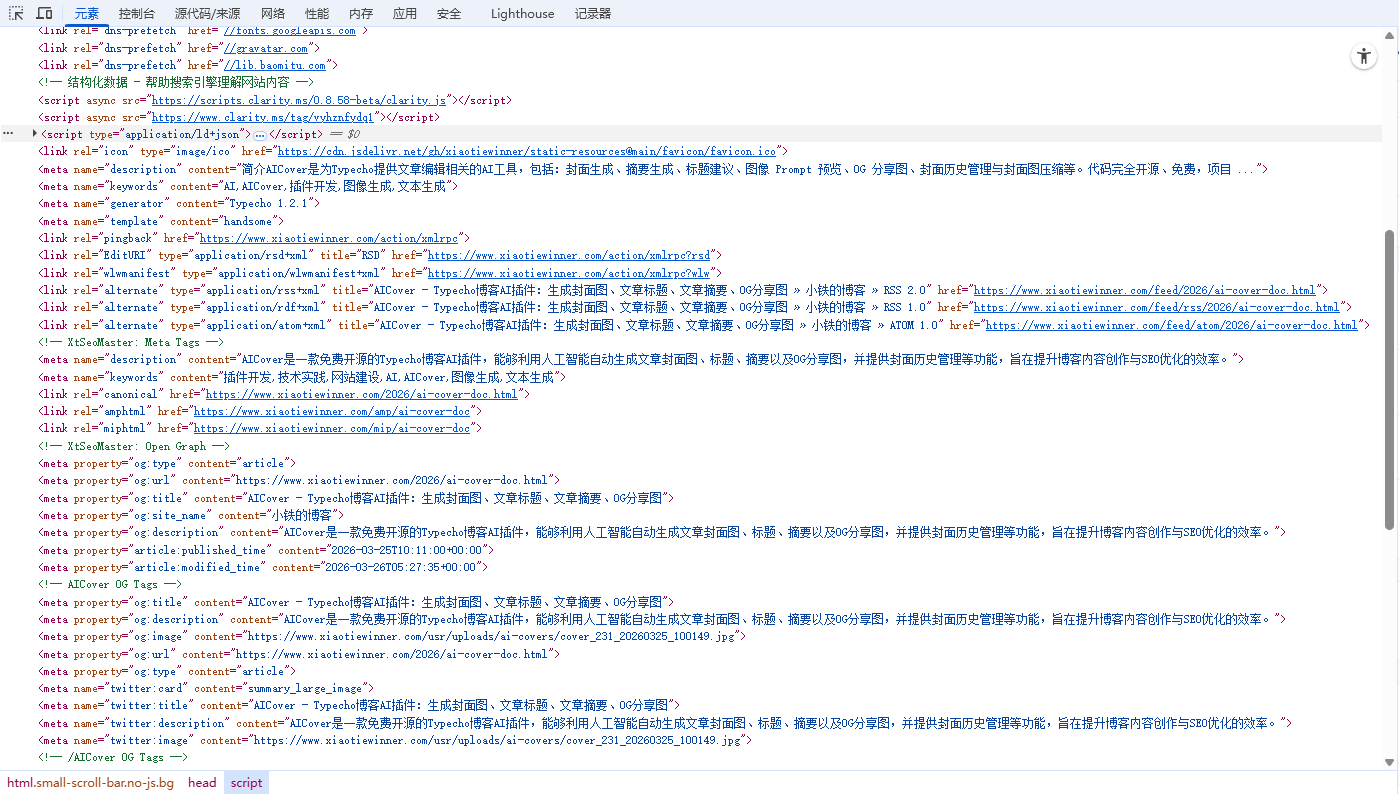
Task: Open the scripts.clarity.ms clarity.js src link
Action: tap(299, 100)
